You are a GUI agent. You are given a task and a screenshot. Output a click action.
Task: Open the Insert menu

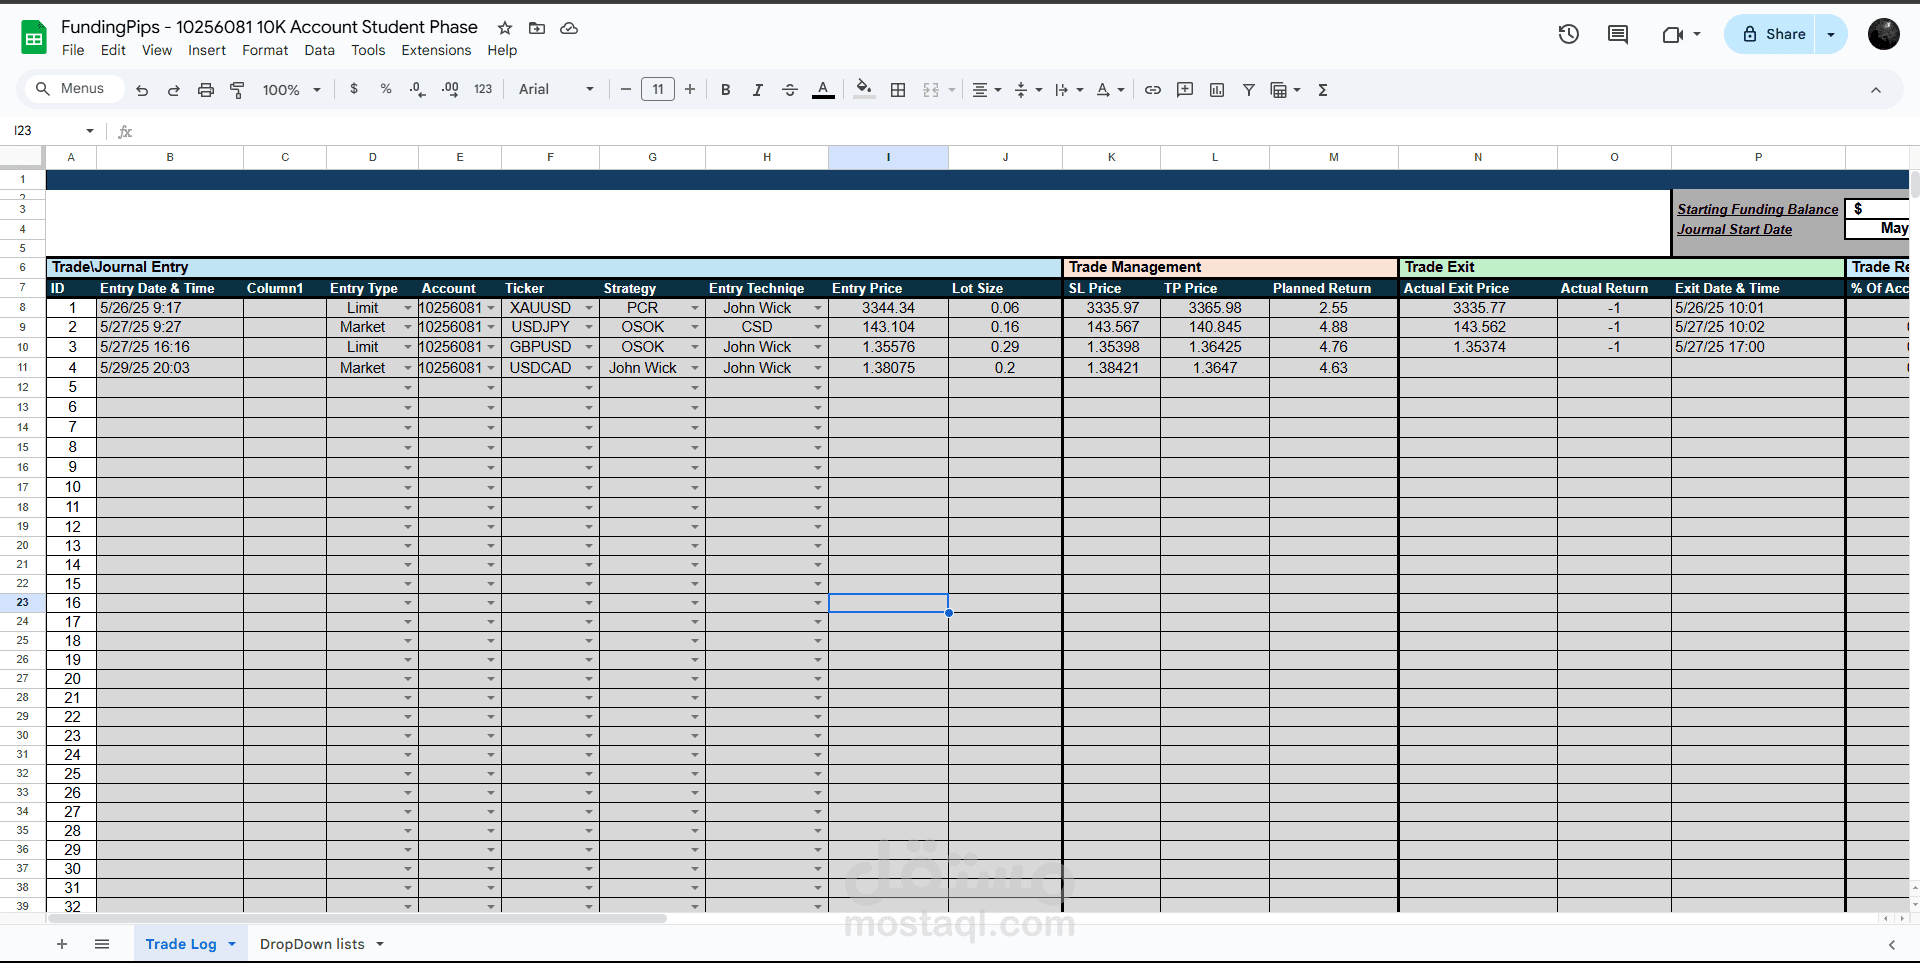207,50
